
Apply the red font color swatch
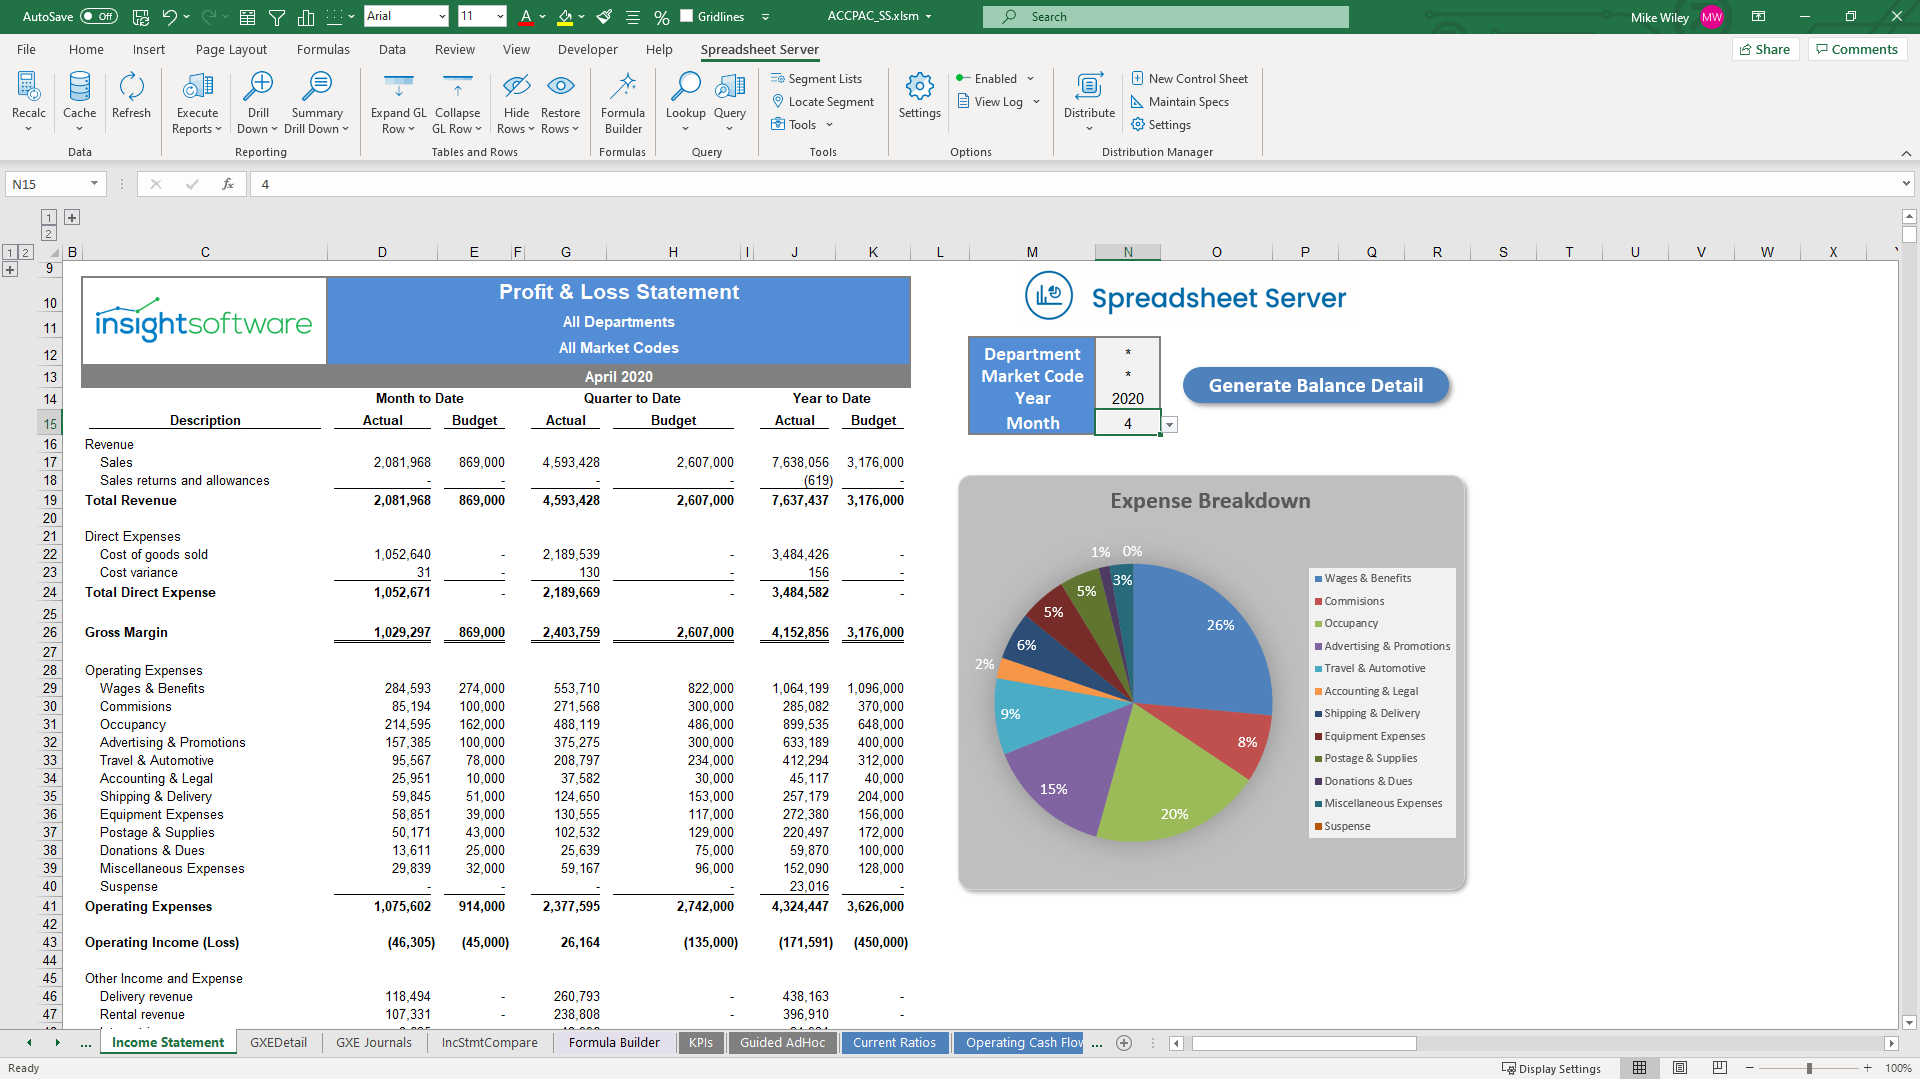526,17
